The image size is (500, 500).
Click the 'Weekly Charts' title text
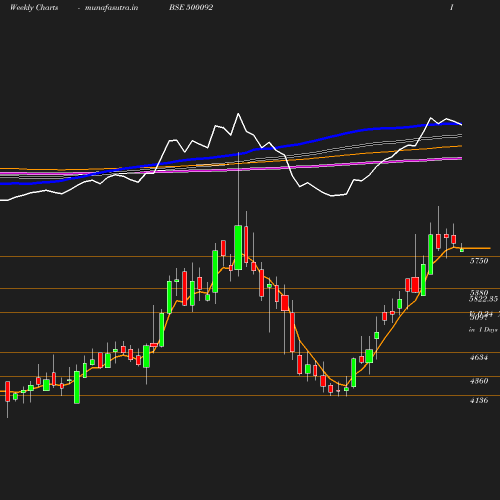tap(34, 8)
